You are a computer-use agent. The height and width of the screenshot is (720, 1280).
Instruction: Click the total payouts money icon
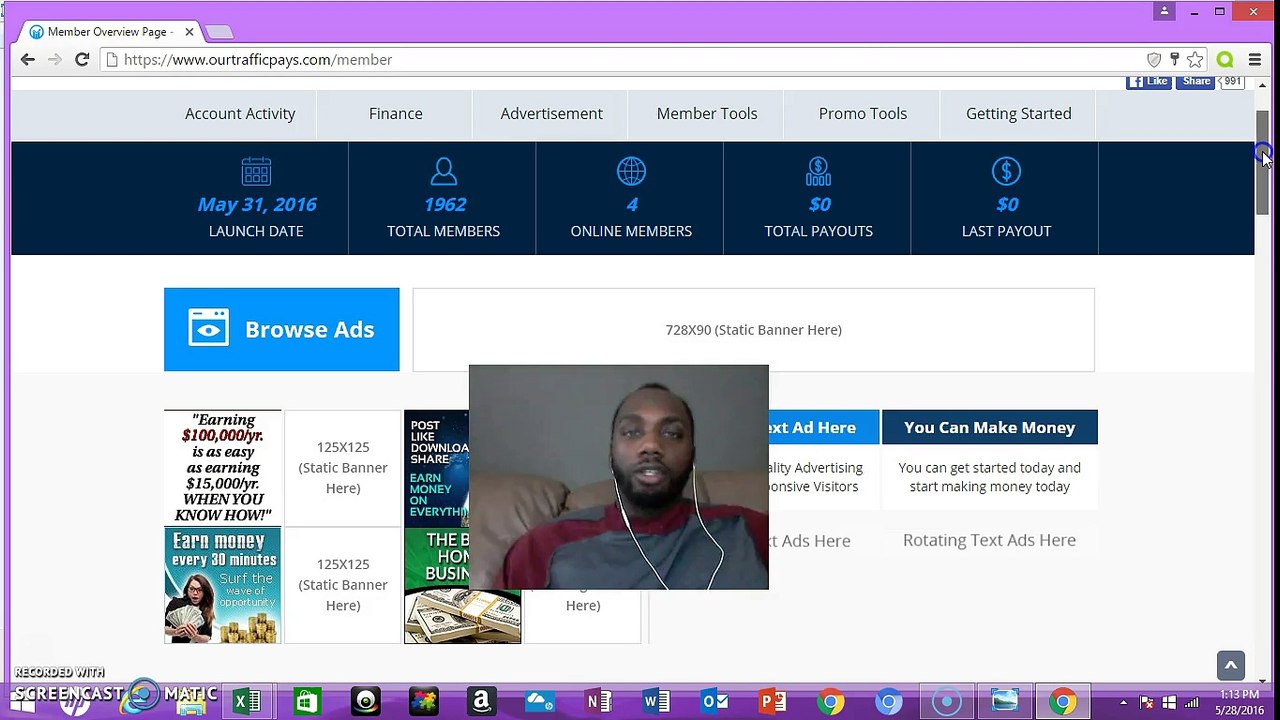pos(818,172)
